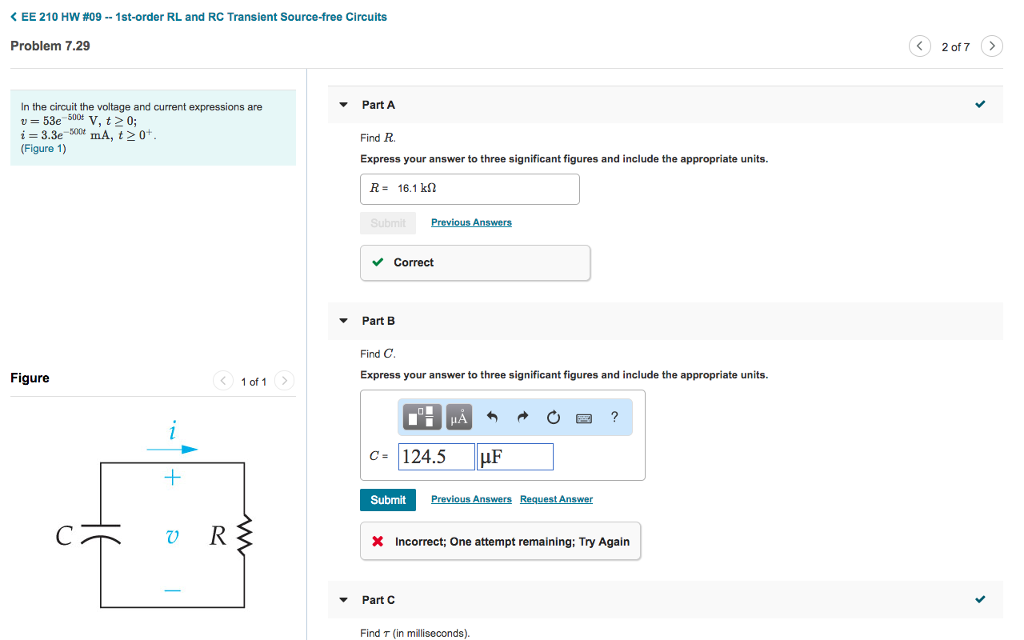
Task: Go to next problem arrow
Action: pyautogui.click(x=991, y=47)
